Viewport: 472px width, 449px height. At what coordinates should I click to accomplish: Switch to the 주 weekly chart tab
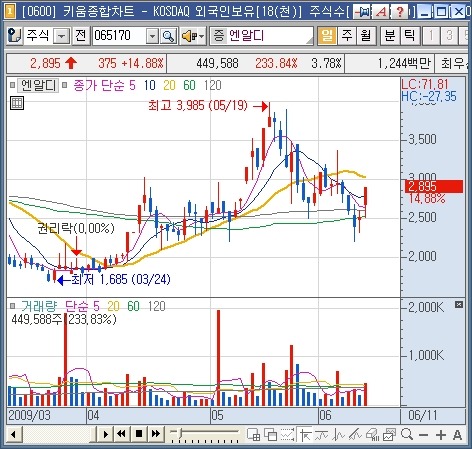point(347,35)
